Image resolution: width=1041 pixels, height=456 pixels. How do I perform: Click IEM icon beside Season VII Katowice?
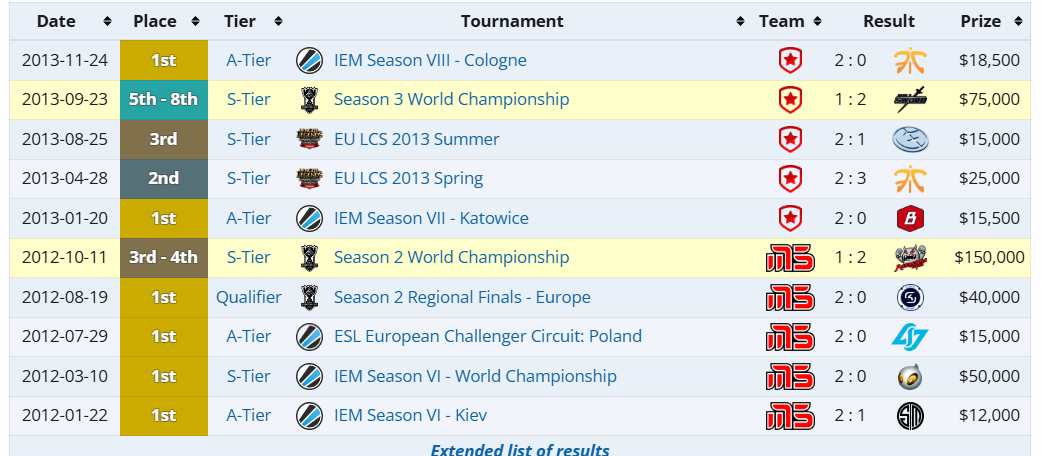[x=310, y=218]
